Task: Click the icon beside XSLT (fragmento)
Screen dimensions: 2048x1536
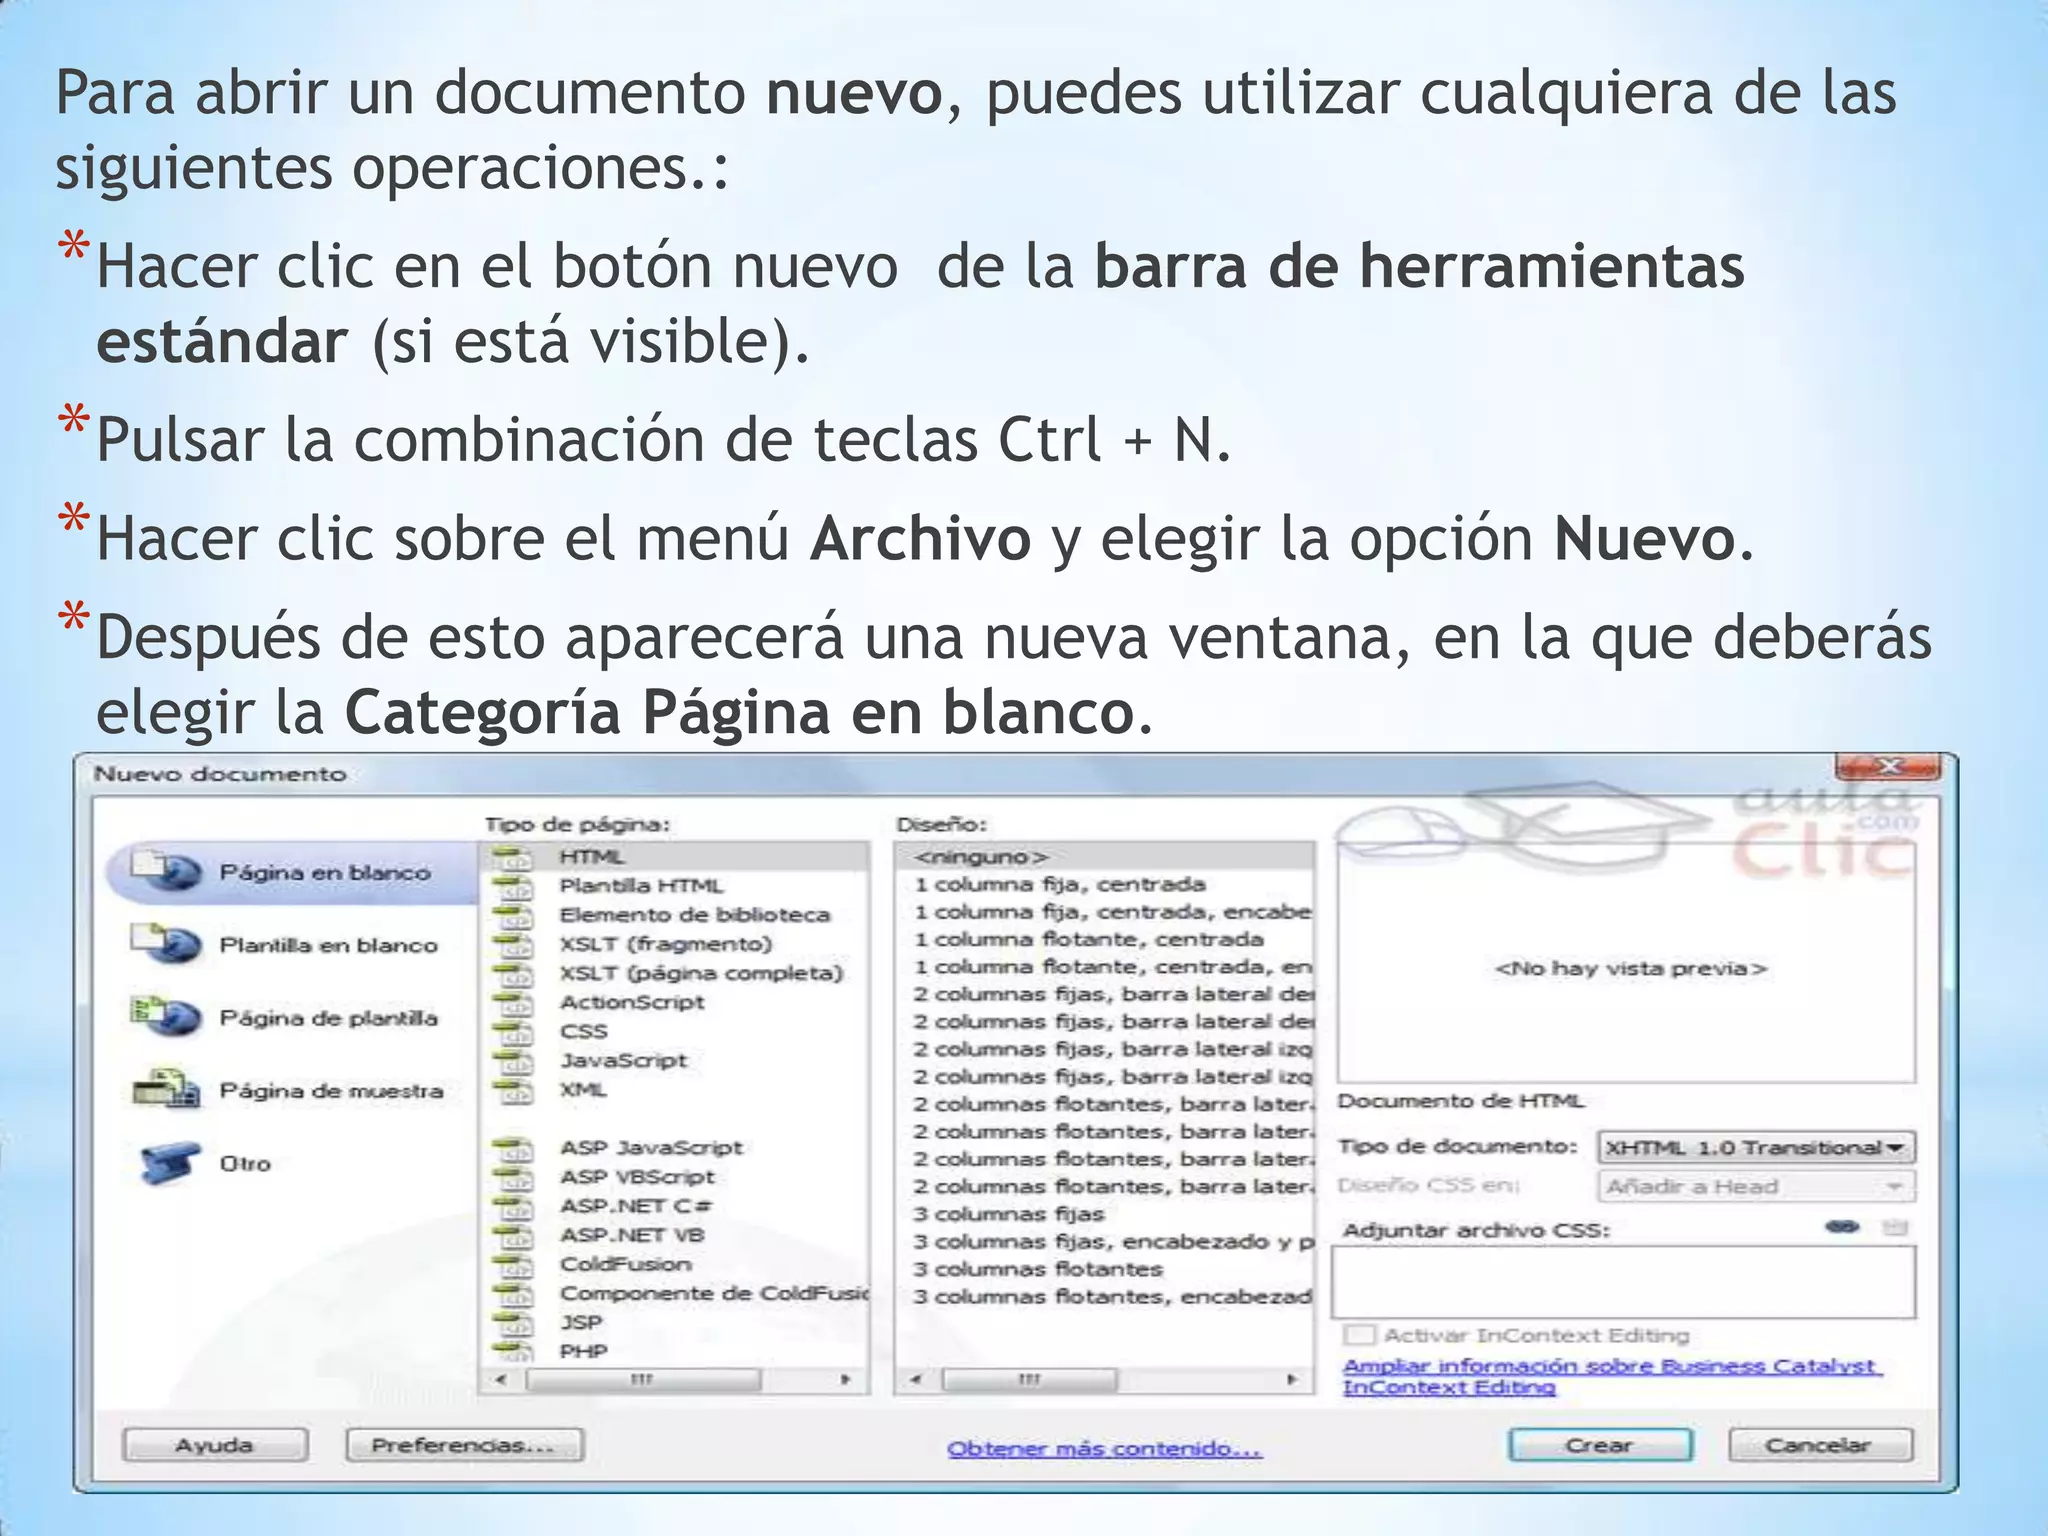Action: 513,945
